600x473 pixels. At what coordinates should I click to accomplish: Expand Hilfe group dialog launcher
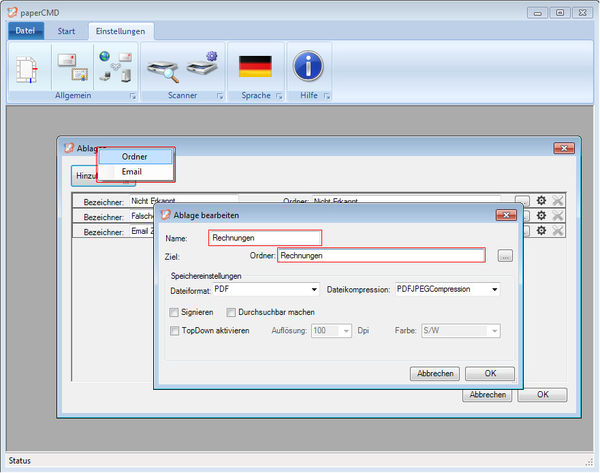[326, 96]
